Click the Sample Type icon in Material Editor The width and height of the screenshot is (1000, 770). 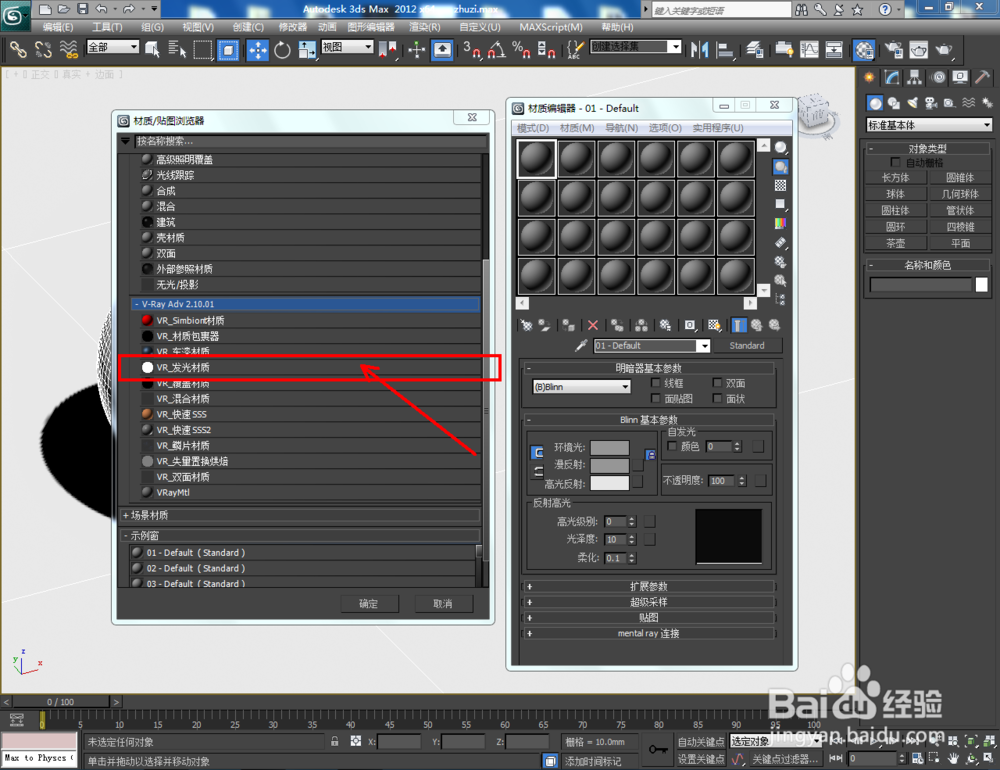point(781,148)
